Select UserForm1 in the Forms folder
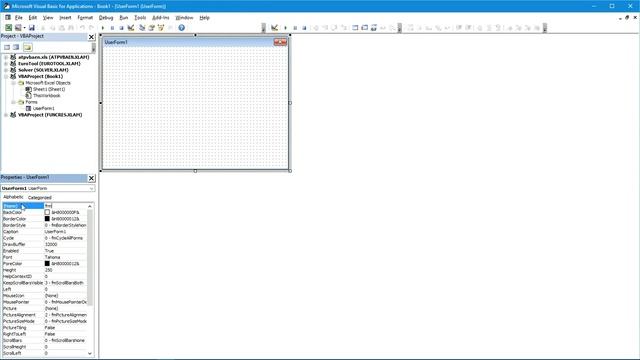 coord(43,108)
